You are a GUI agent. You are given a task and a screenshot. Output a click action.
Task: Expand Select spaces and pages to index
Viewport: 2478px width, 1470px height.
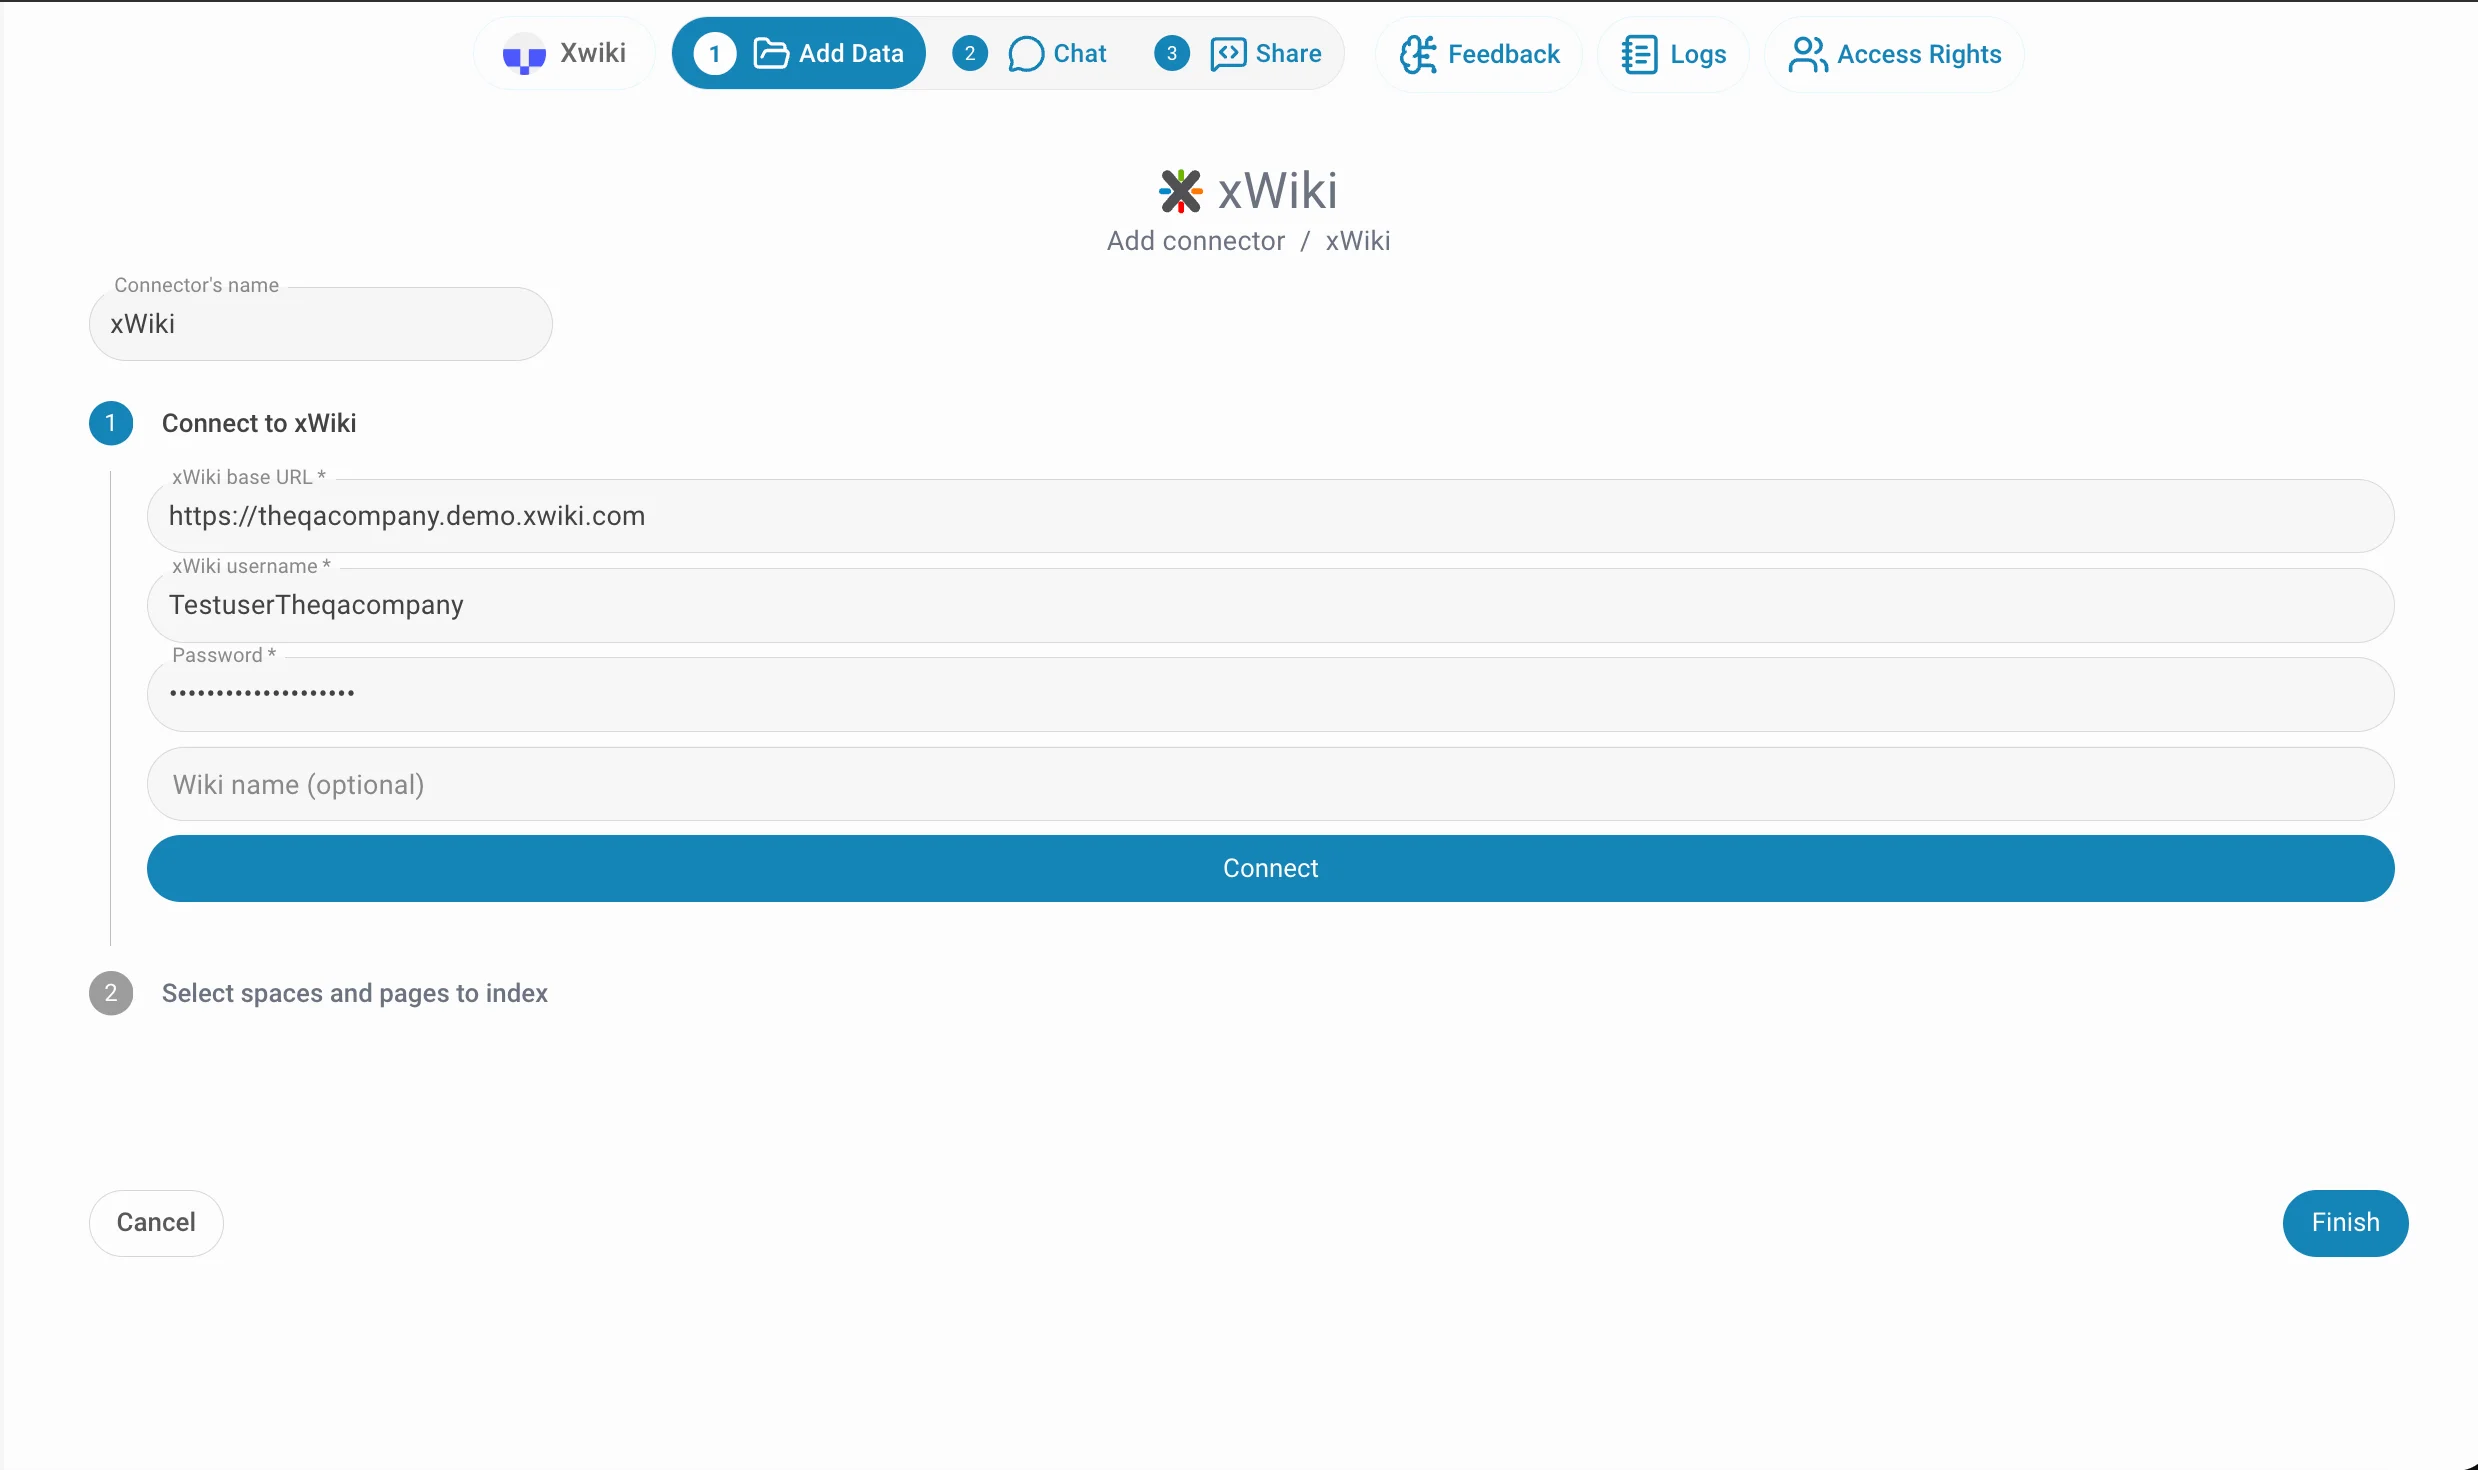(x=355, y=993)
